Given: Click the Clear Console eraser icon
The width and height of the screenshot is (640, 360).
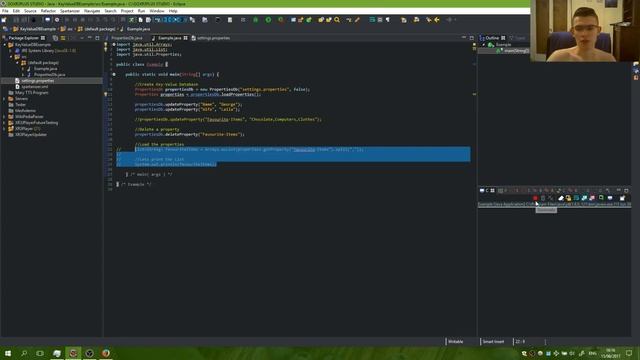Looking at the screenshot, I should pos(561,198).
